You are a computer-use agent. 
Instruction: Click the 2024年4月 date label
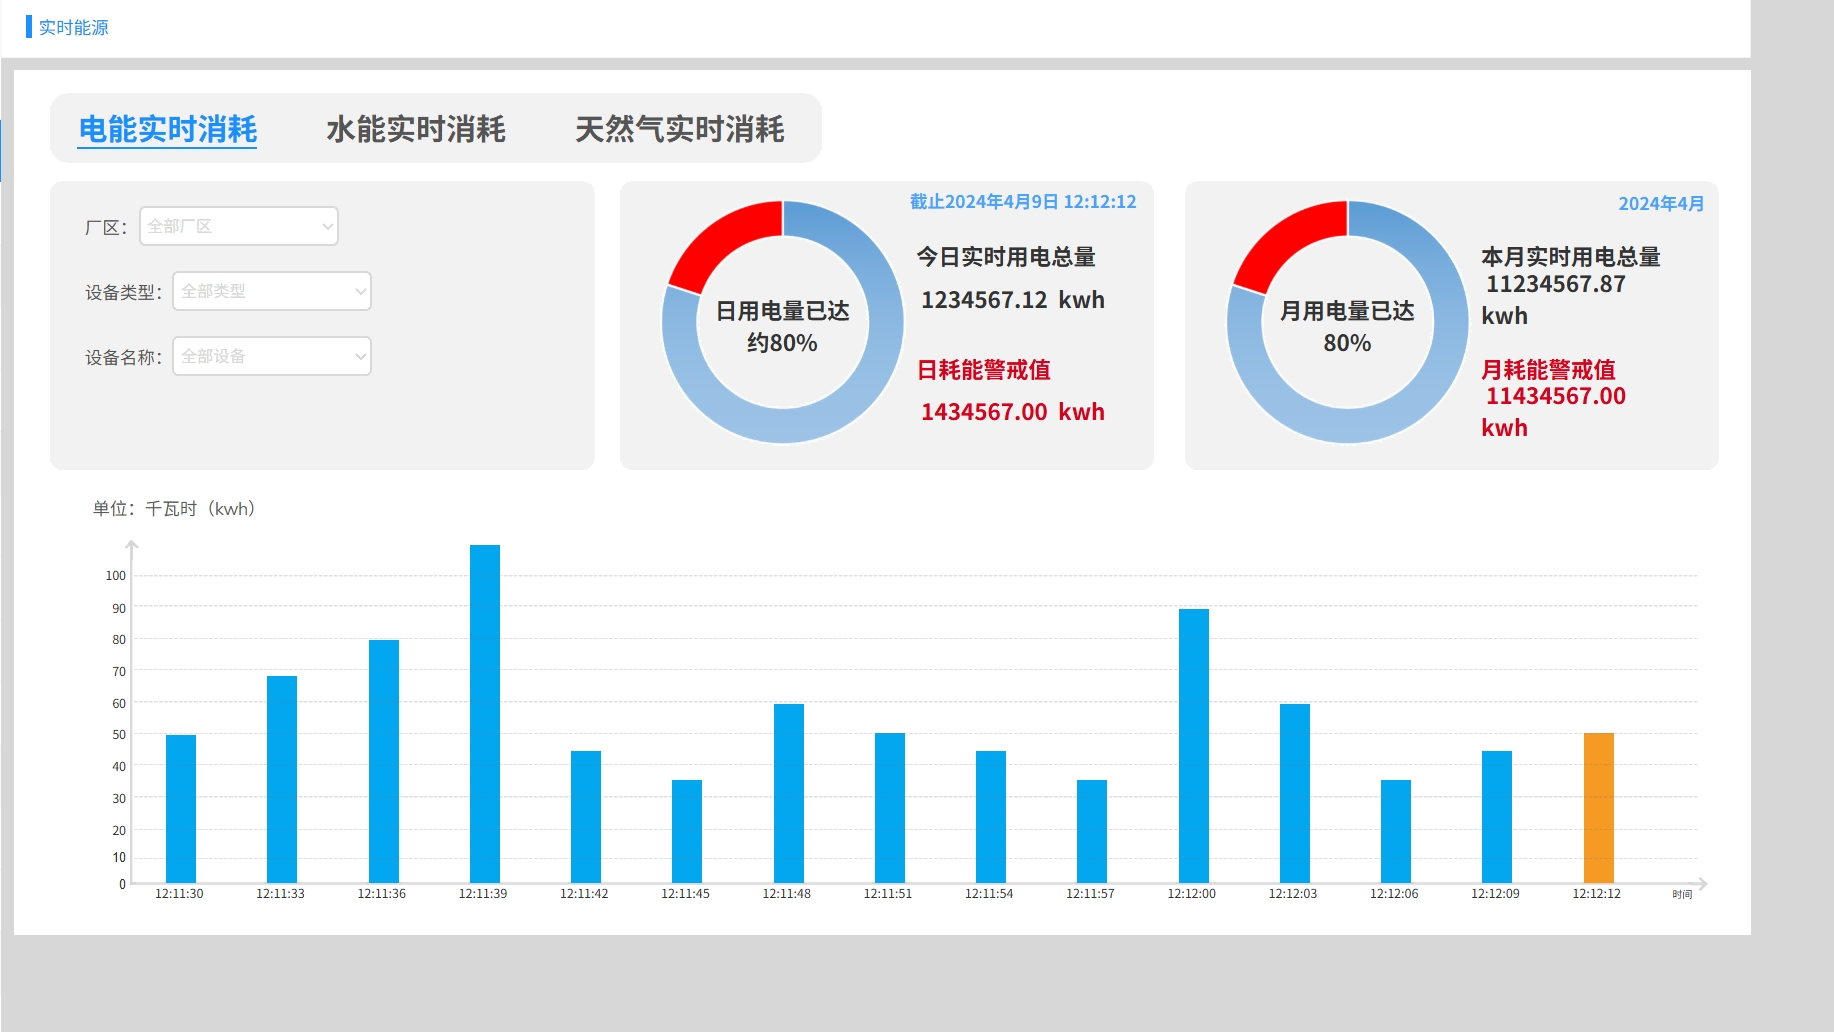click(x=1661, y=204)
